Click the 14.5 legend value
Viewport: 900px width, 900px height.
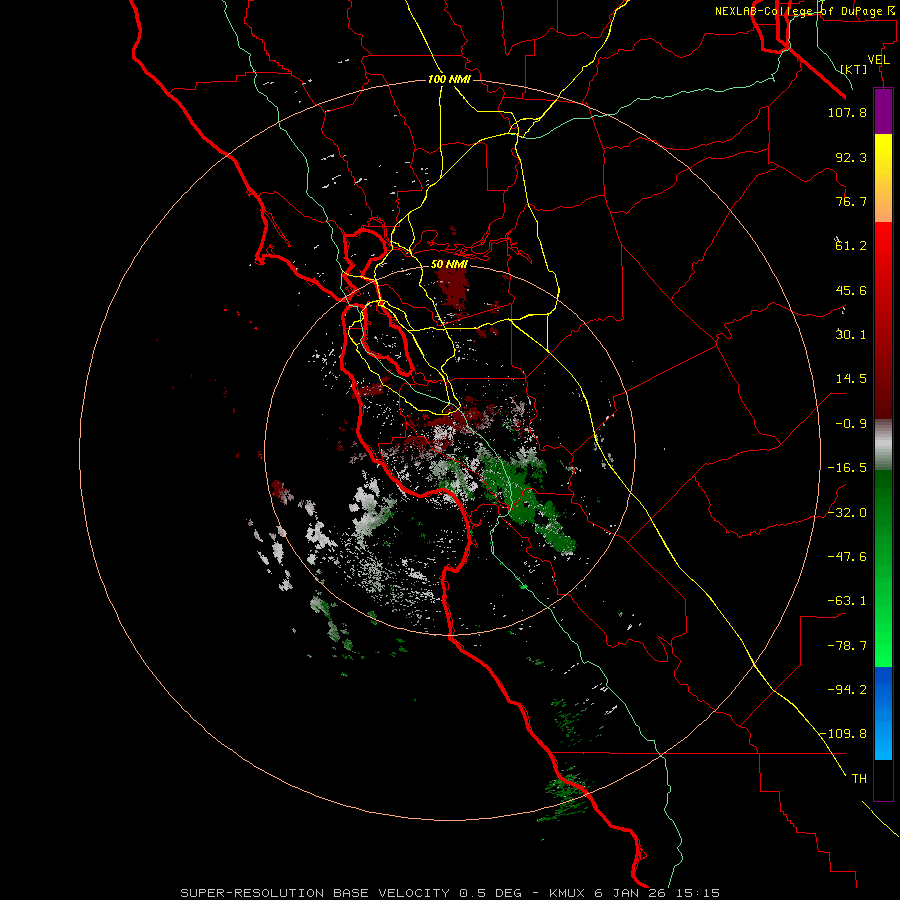pos(851,379)
